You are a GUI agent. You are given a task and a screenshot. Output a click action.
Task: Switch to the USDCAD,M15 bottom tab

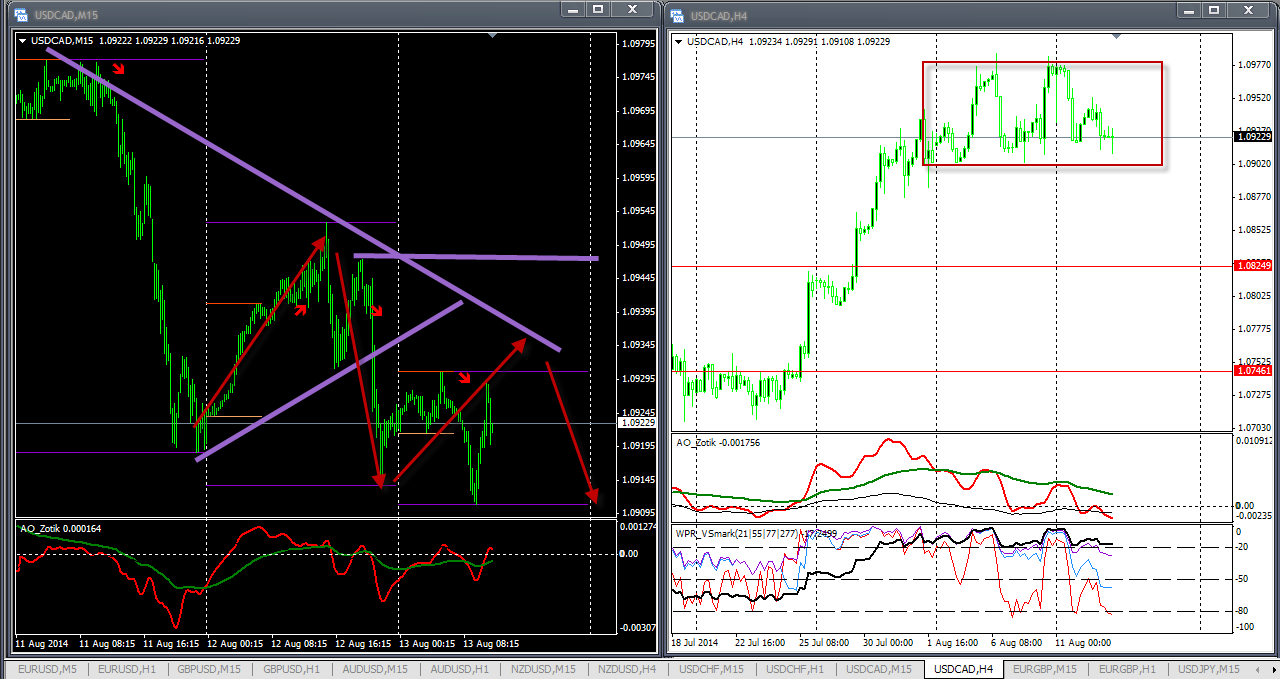(x=878, y=669)
